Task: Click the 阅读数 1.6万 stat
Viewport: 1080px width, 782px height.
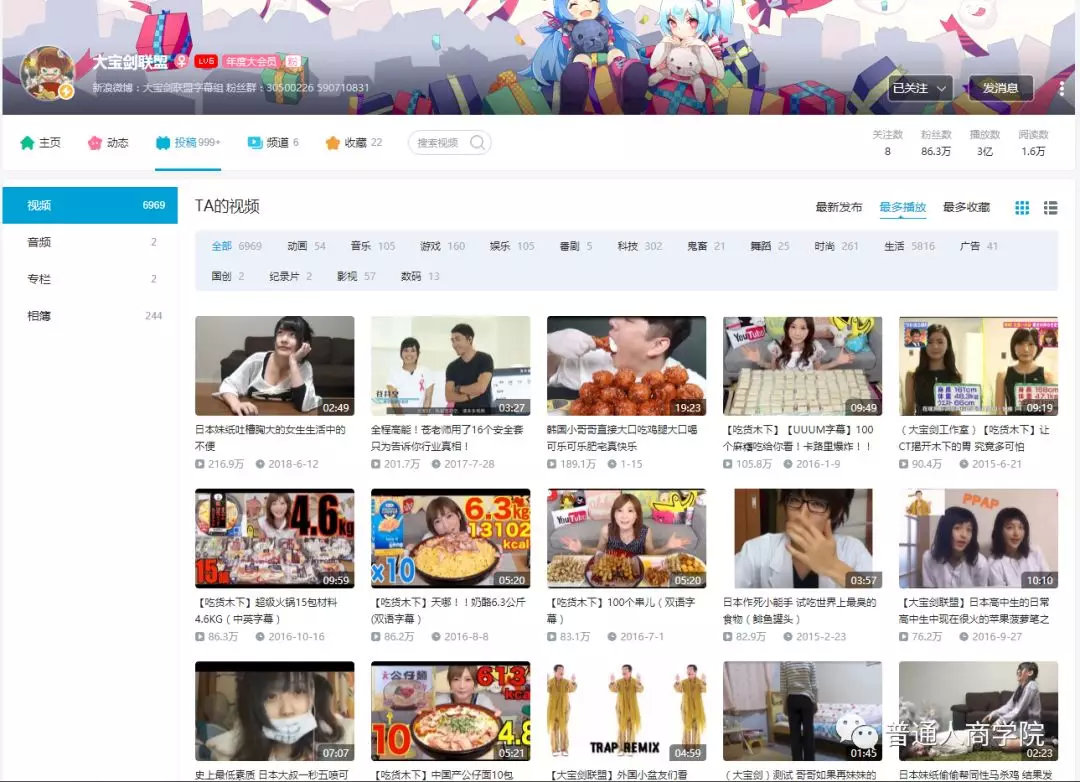Action: click(1033, 143)
